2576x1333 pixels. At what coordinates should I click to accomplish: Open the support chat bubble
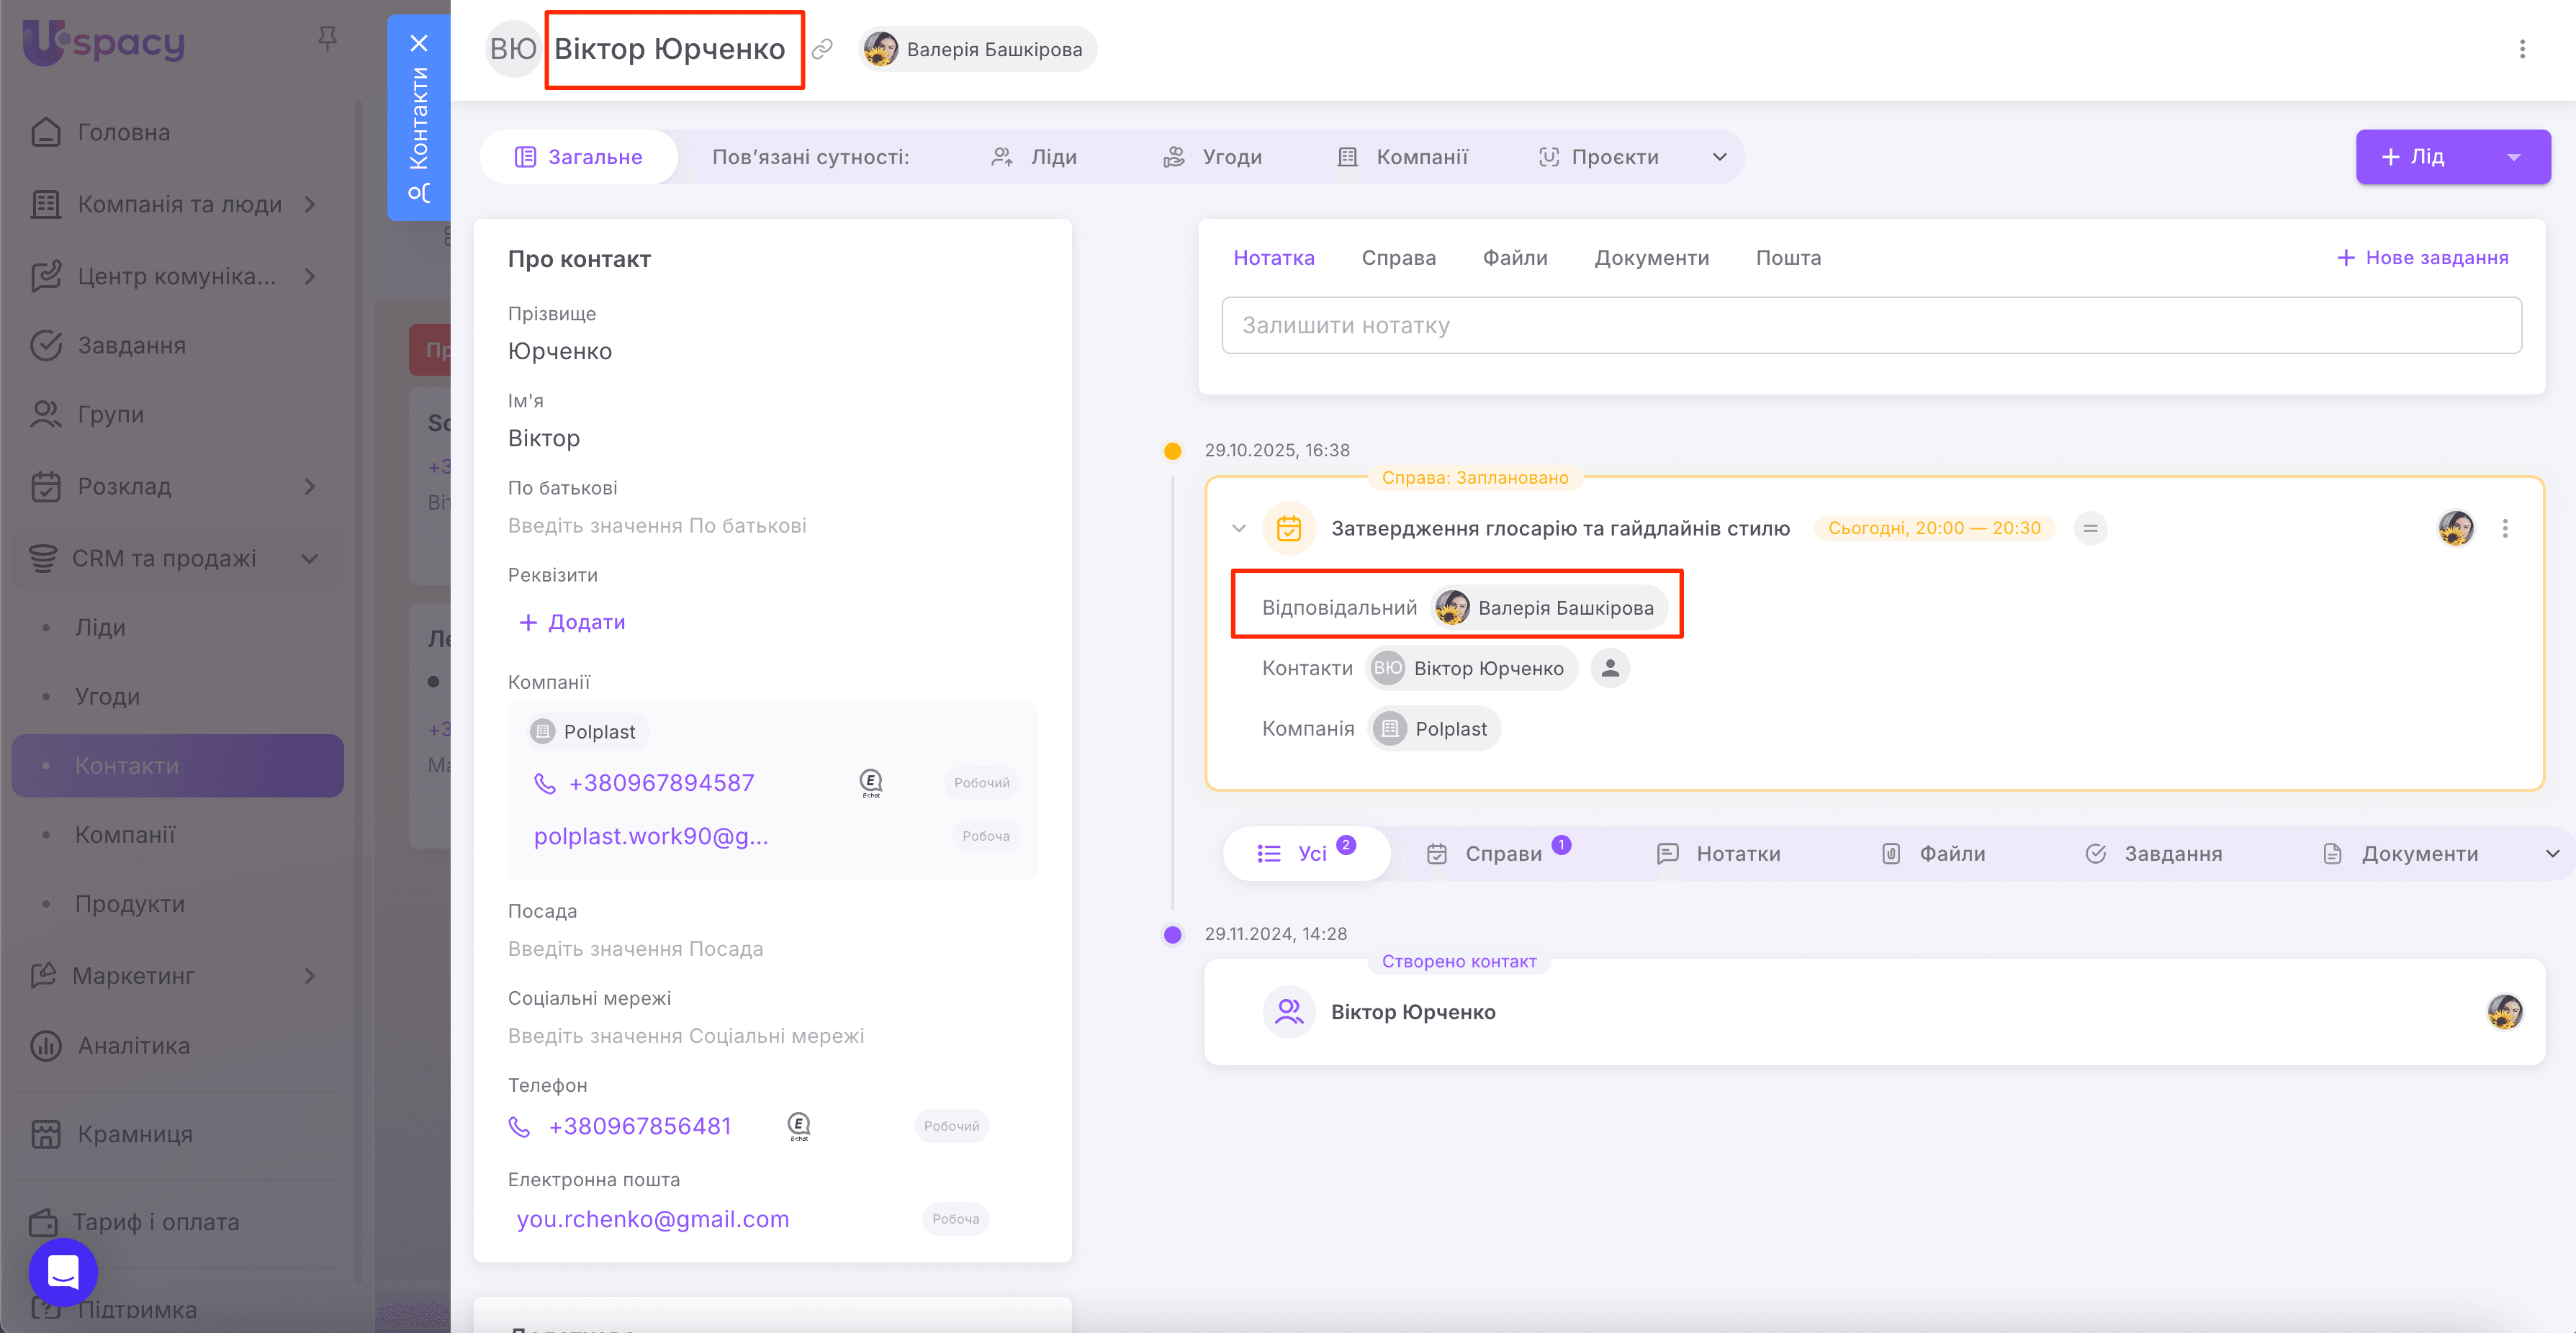coord(63,1272)
